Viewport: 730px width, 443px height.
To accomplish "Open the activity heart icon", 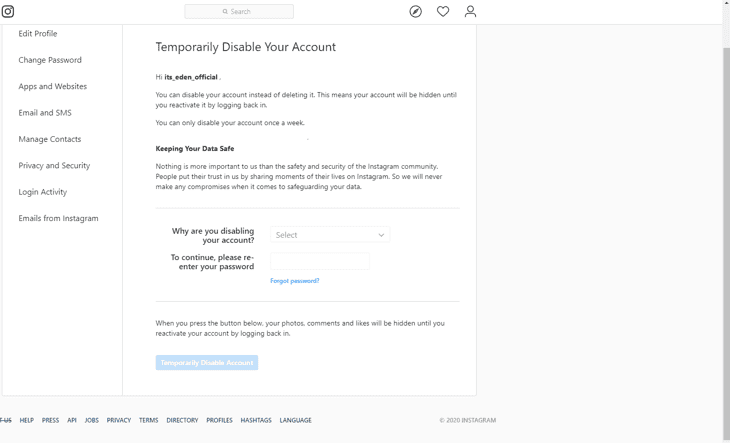I will pyautogui.click(x=443, y=11).
